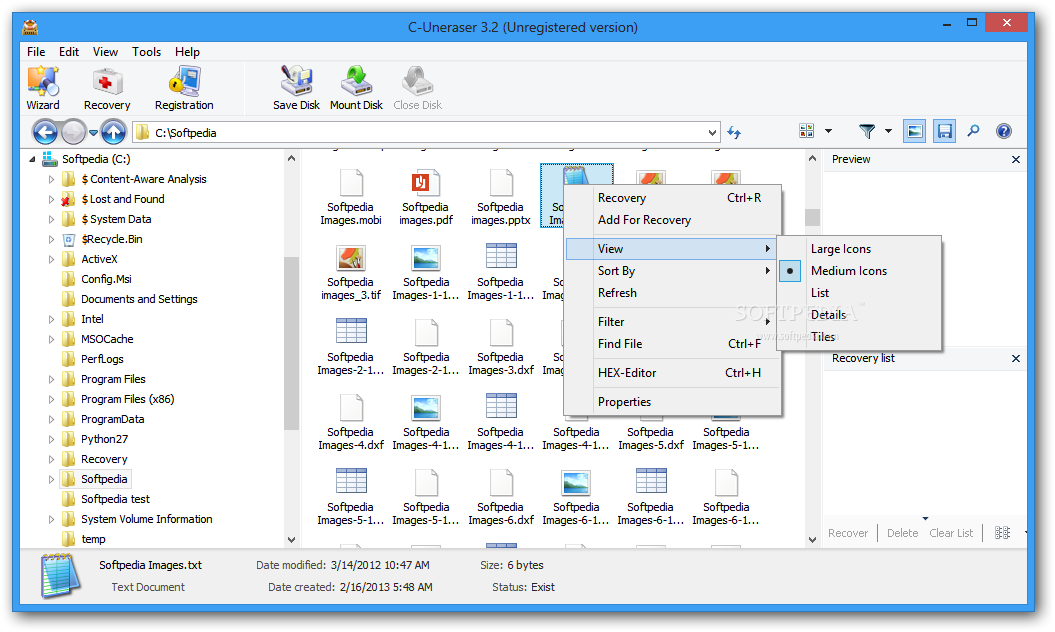1055x632 pixels.
Task: Expand the Softpedia folder node
Action: click(x=51, y=479)
